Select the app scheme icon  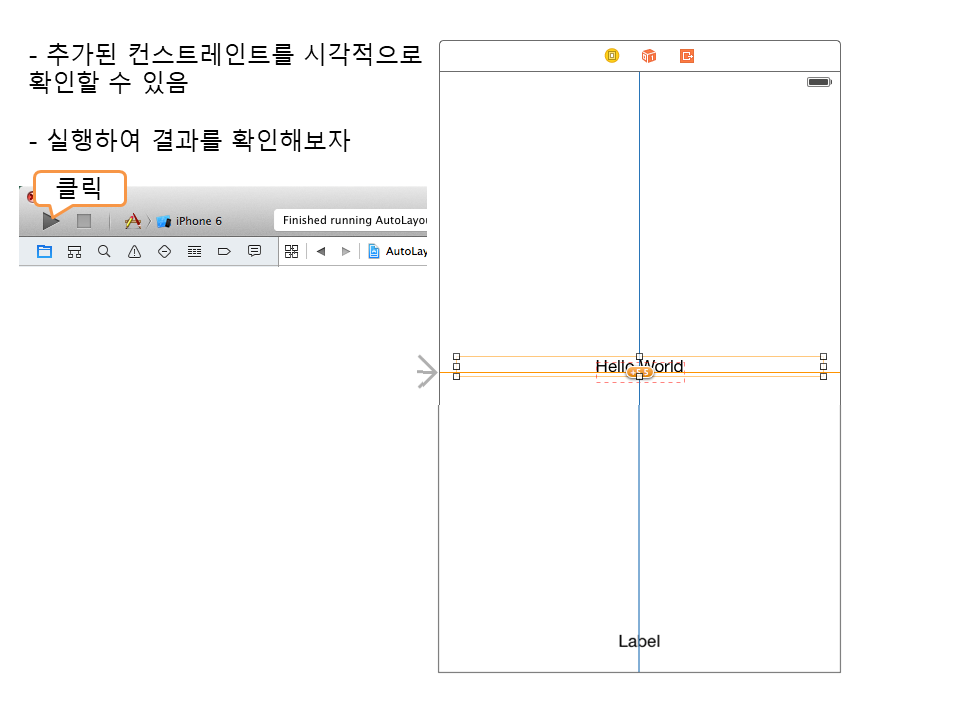tap(131, 221)
